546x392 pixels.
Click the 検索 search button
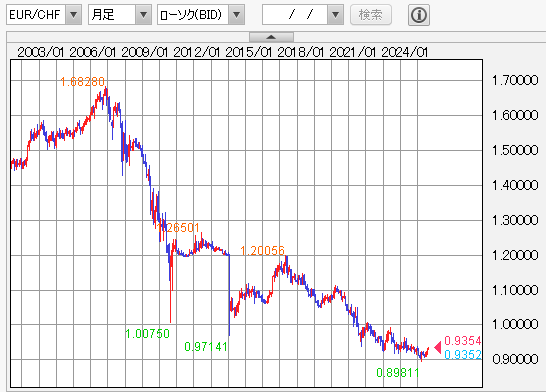(x=371, y=15)
